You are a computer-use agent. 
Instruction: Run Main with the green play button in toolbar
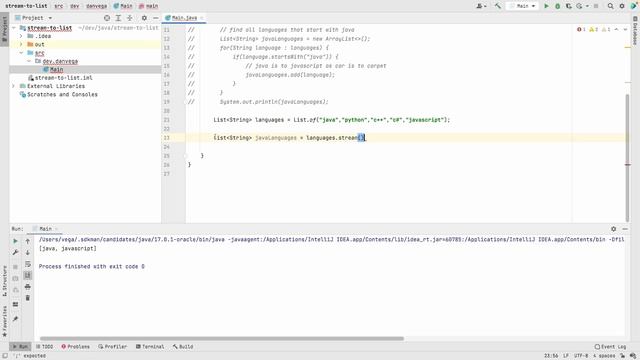(546, 6)
